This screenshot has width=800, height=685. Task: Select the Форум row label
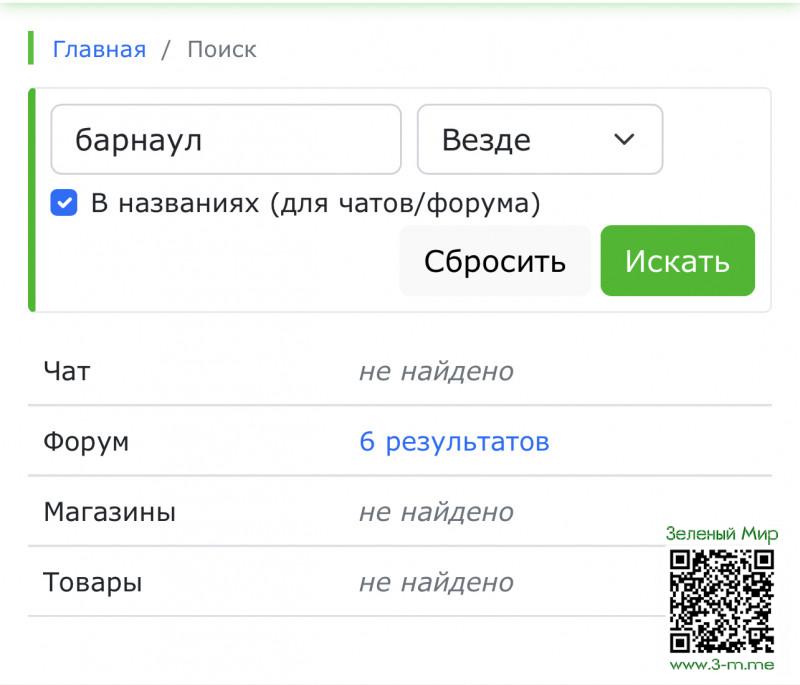(86, 442)
